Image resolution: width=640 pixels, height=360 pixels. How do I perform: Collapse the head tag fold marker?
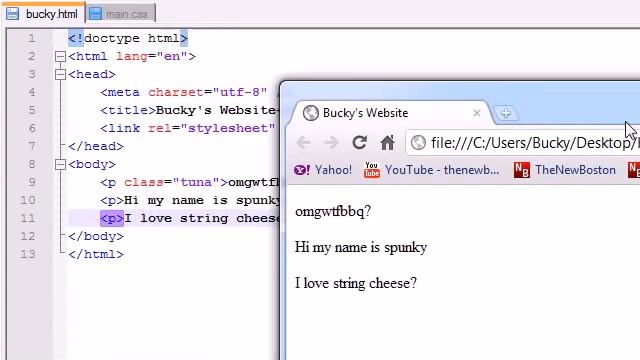pos(60,74)
